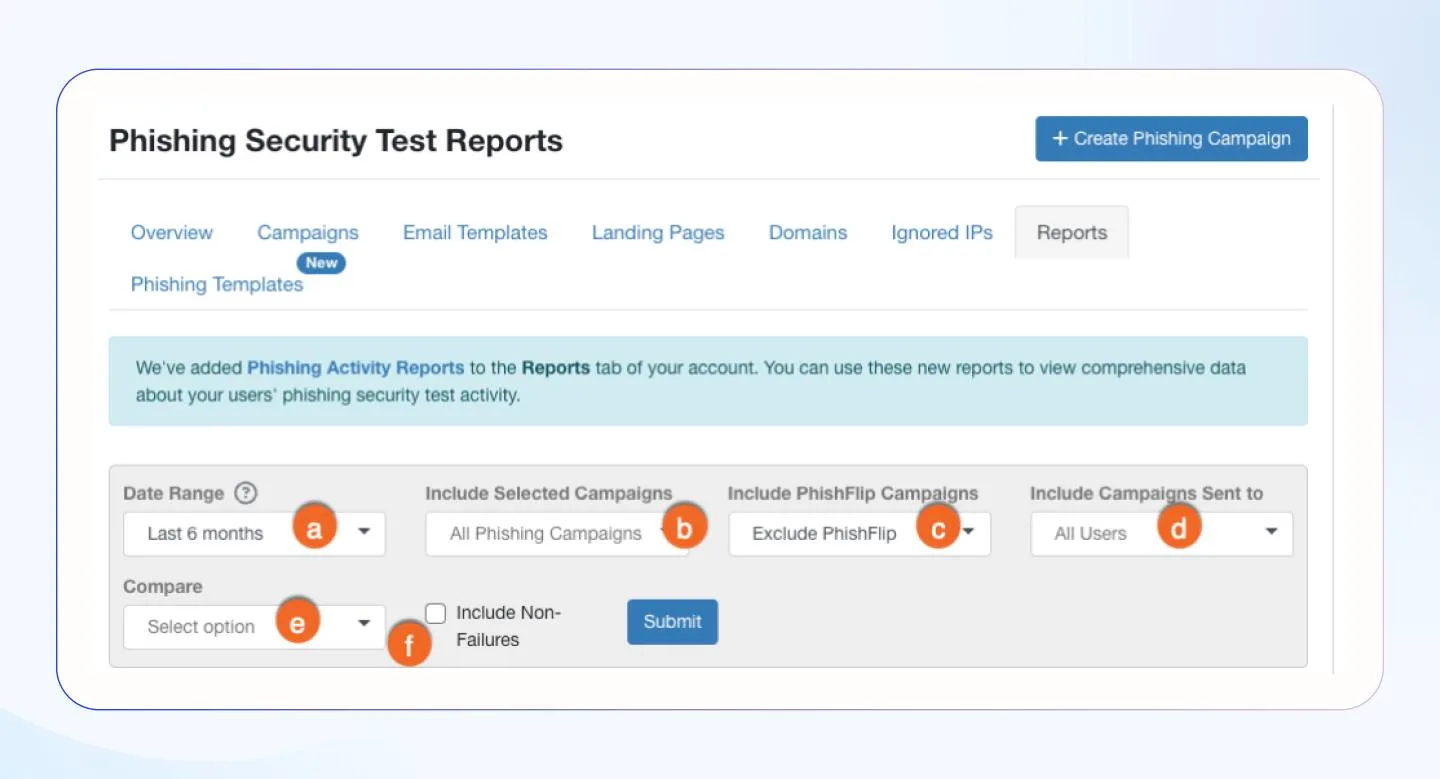Open the Date Range help tooltip icon
This screenshot has height=779, width=1440.
pos(245,493)
